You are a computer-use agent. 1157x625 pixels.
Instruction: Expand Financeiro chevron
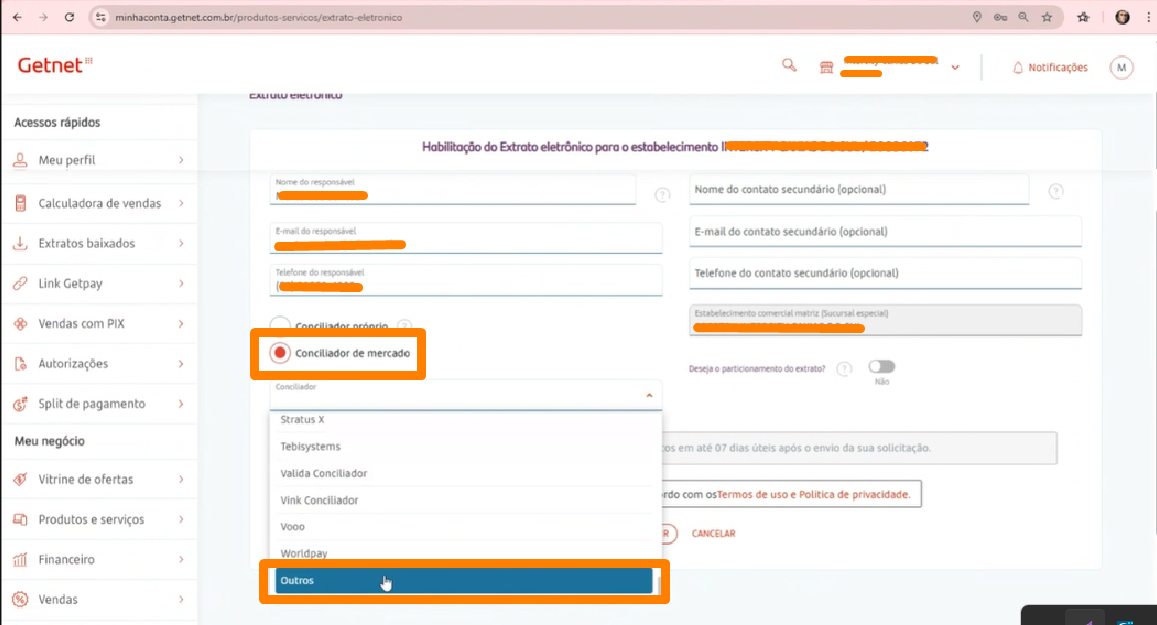point(181,559)
